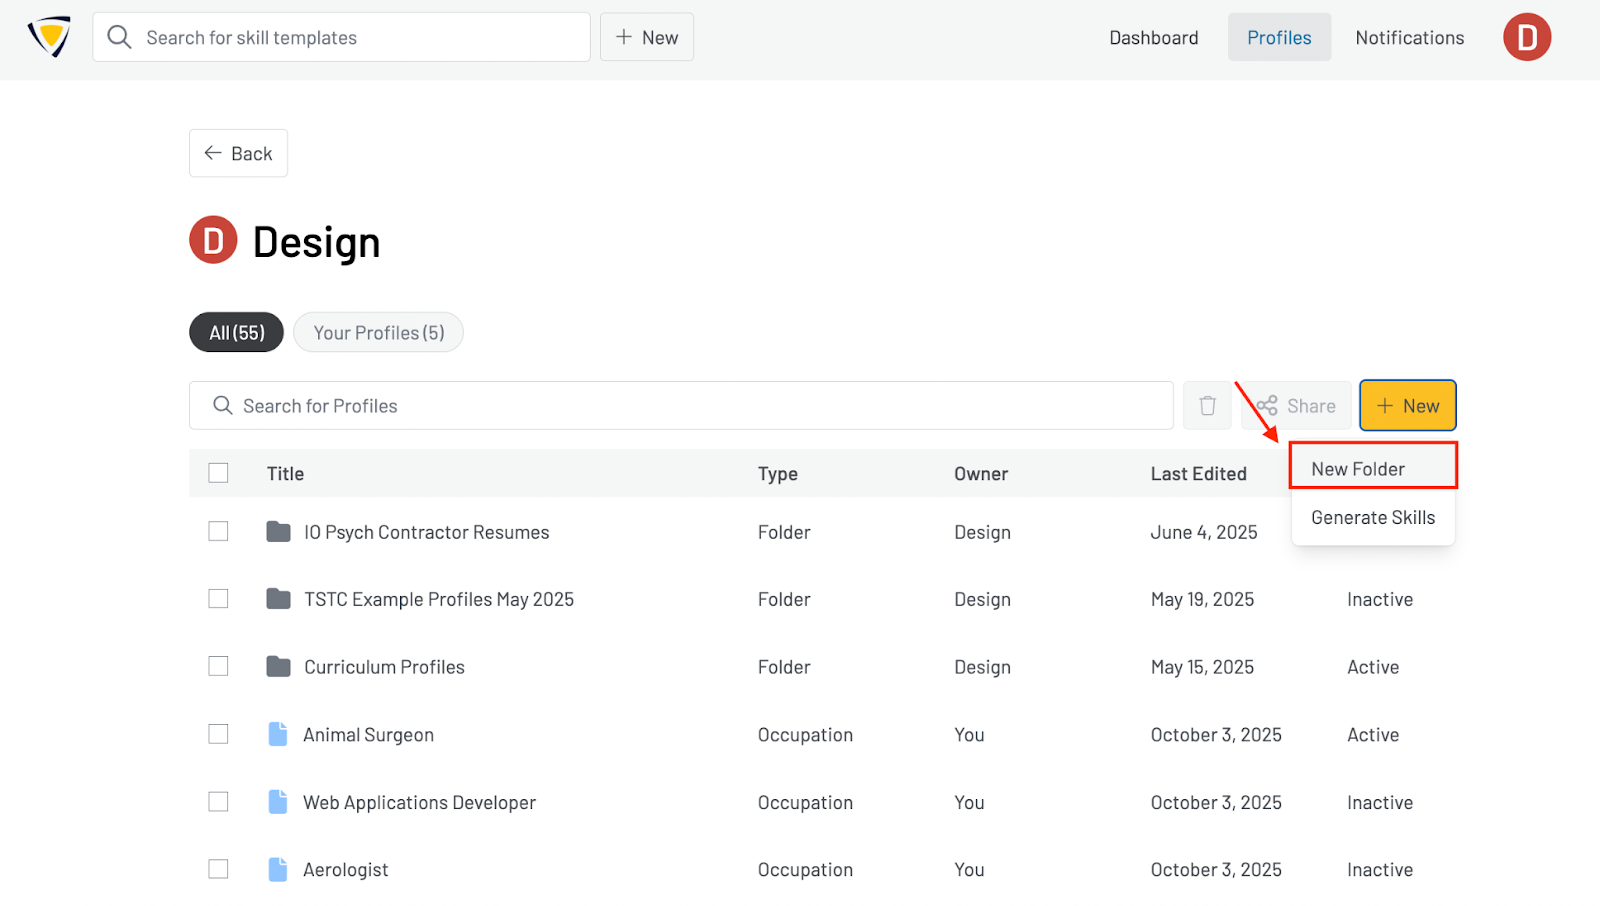Open the yellow New dropdown button
Viewport: 1600px width, 906px height.
click(x=1407, y=406)
